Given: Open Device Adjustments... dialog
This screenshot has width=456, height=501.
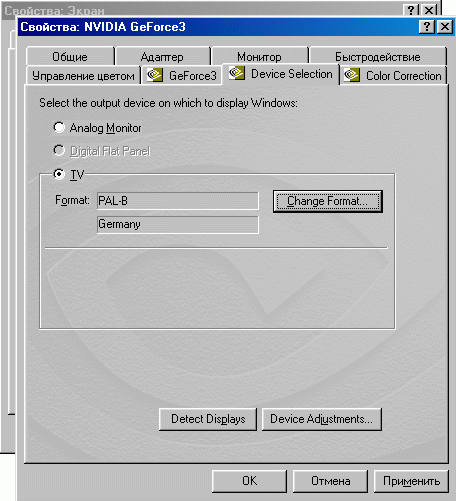Looking at the screenshot, I should click(x=322, y=419).
